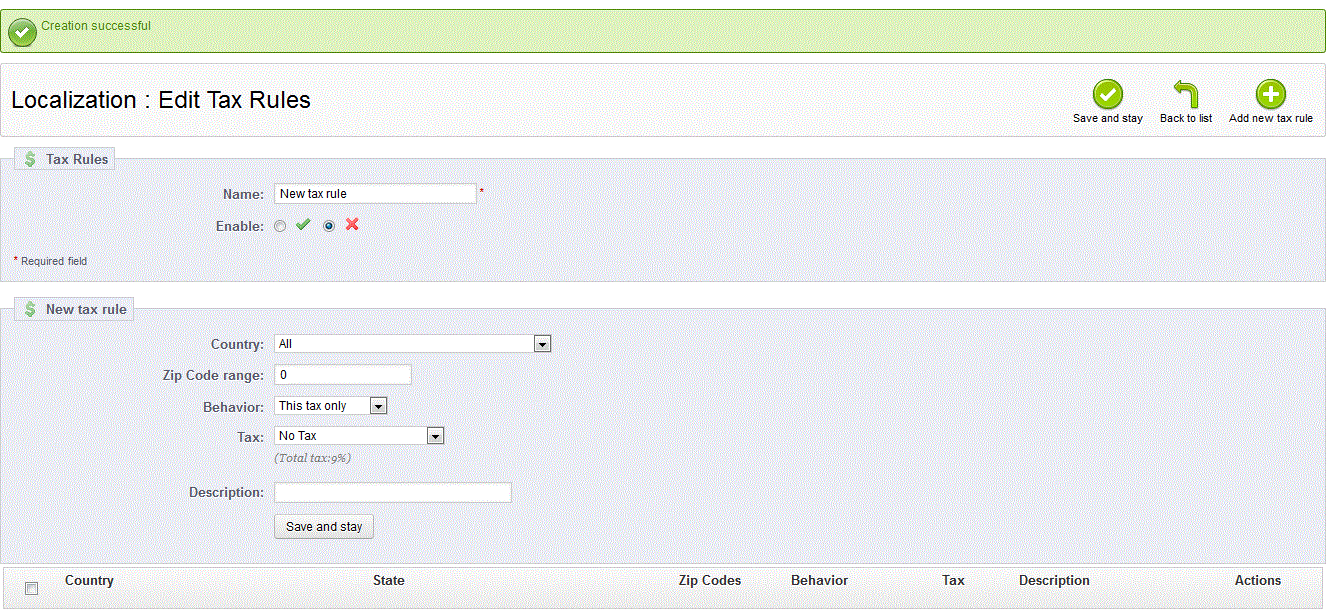The image size is (1334, 614).
Task: Click the Zip Codes column header
Action: click(x=709, y=581)
